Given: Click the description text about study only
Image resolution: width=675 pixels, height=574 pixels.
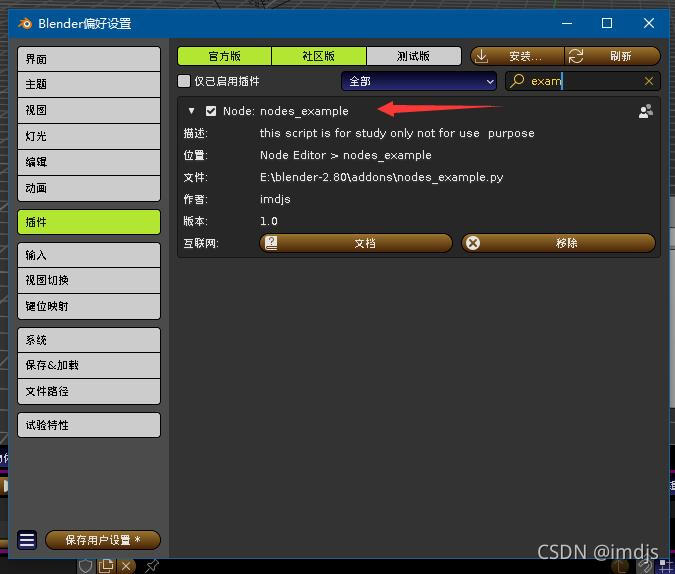Looking at the screenshot, I should coord(397,133).
